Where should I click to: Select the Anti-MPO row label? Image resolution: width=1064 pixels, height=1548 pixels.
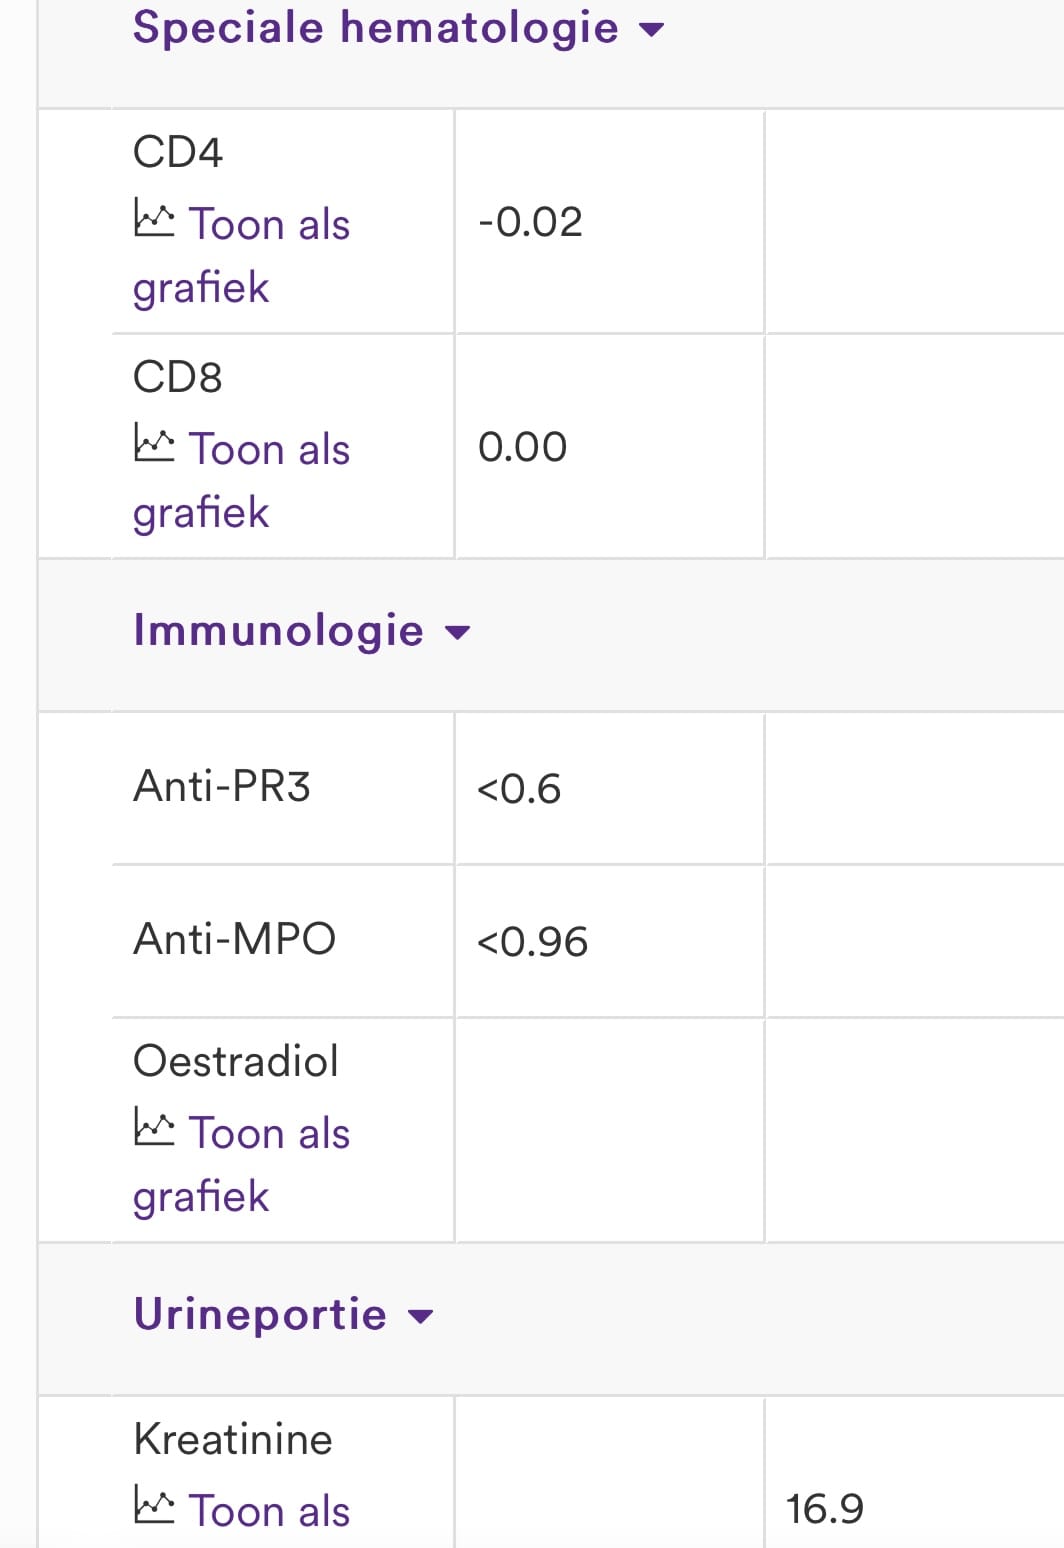click(235, 939)
